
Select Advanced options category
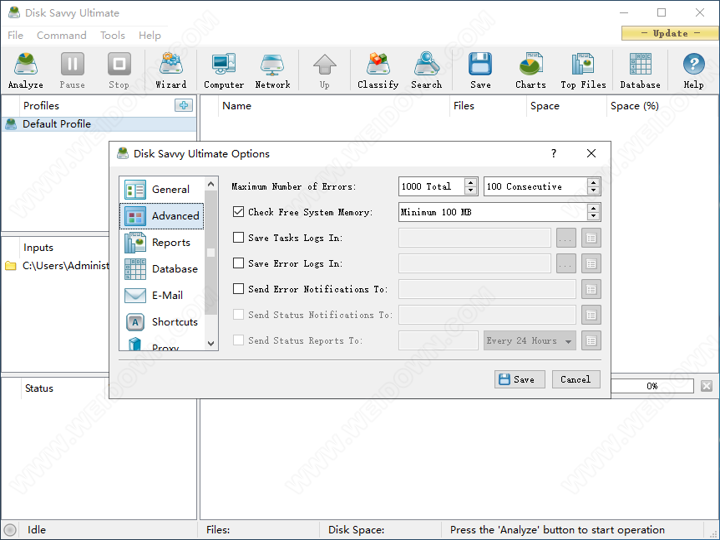click(162, 216)
